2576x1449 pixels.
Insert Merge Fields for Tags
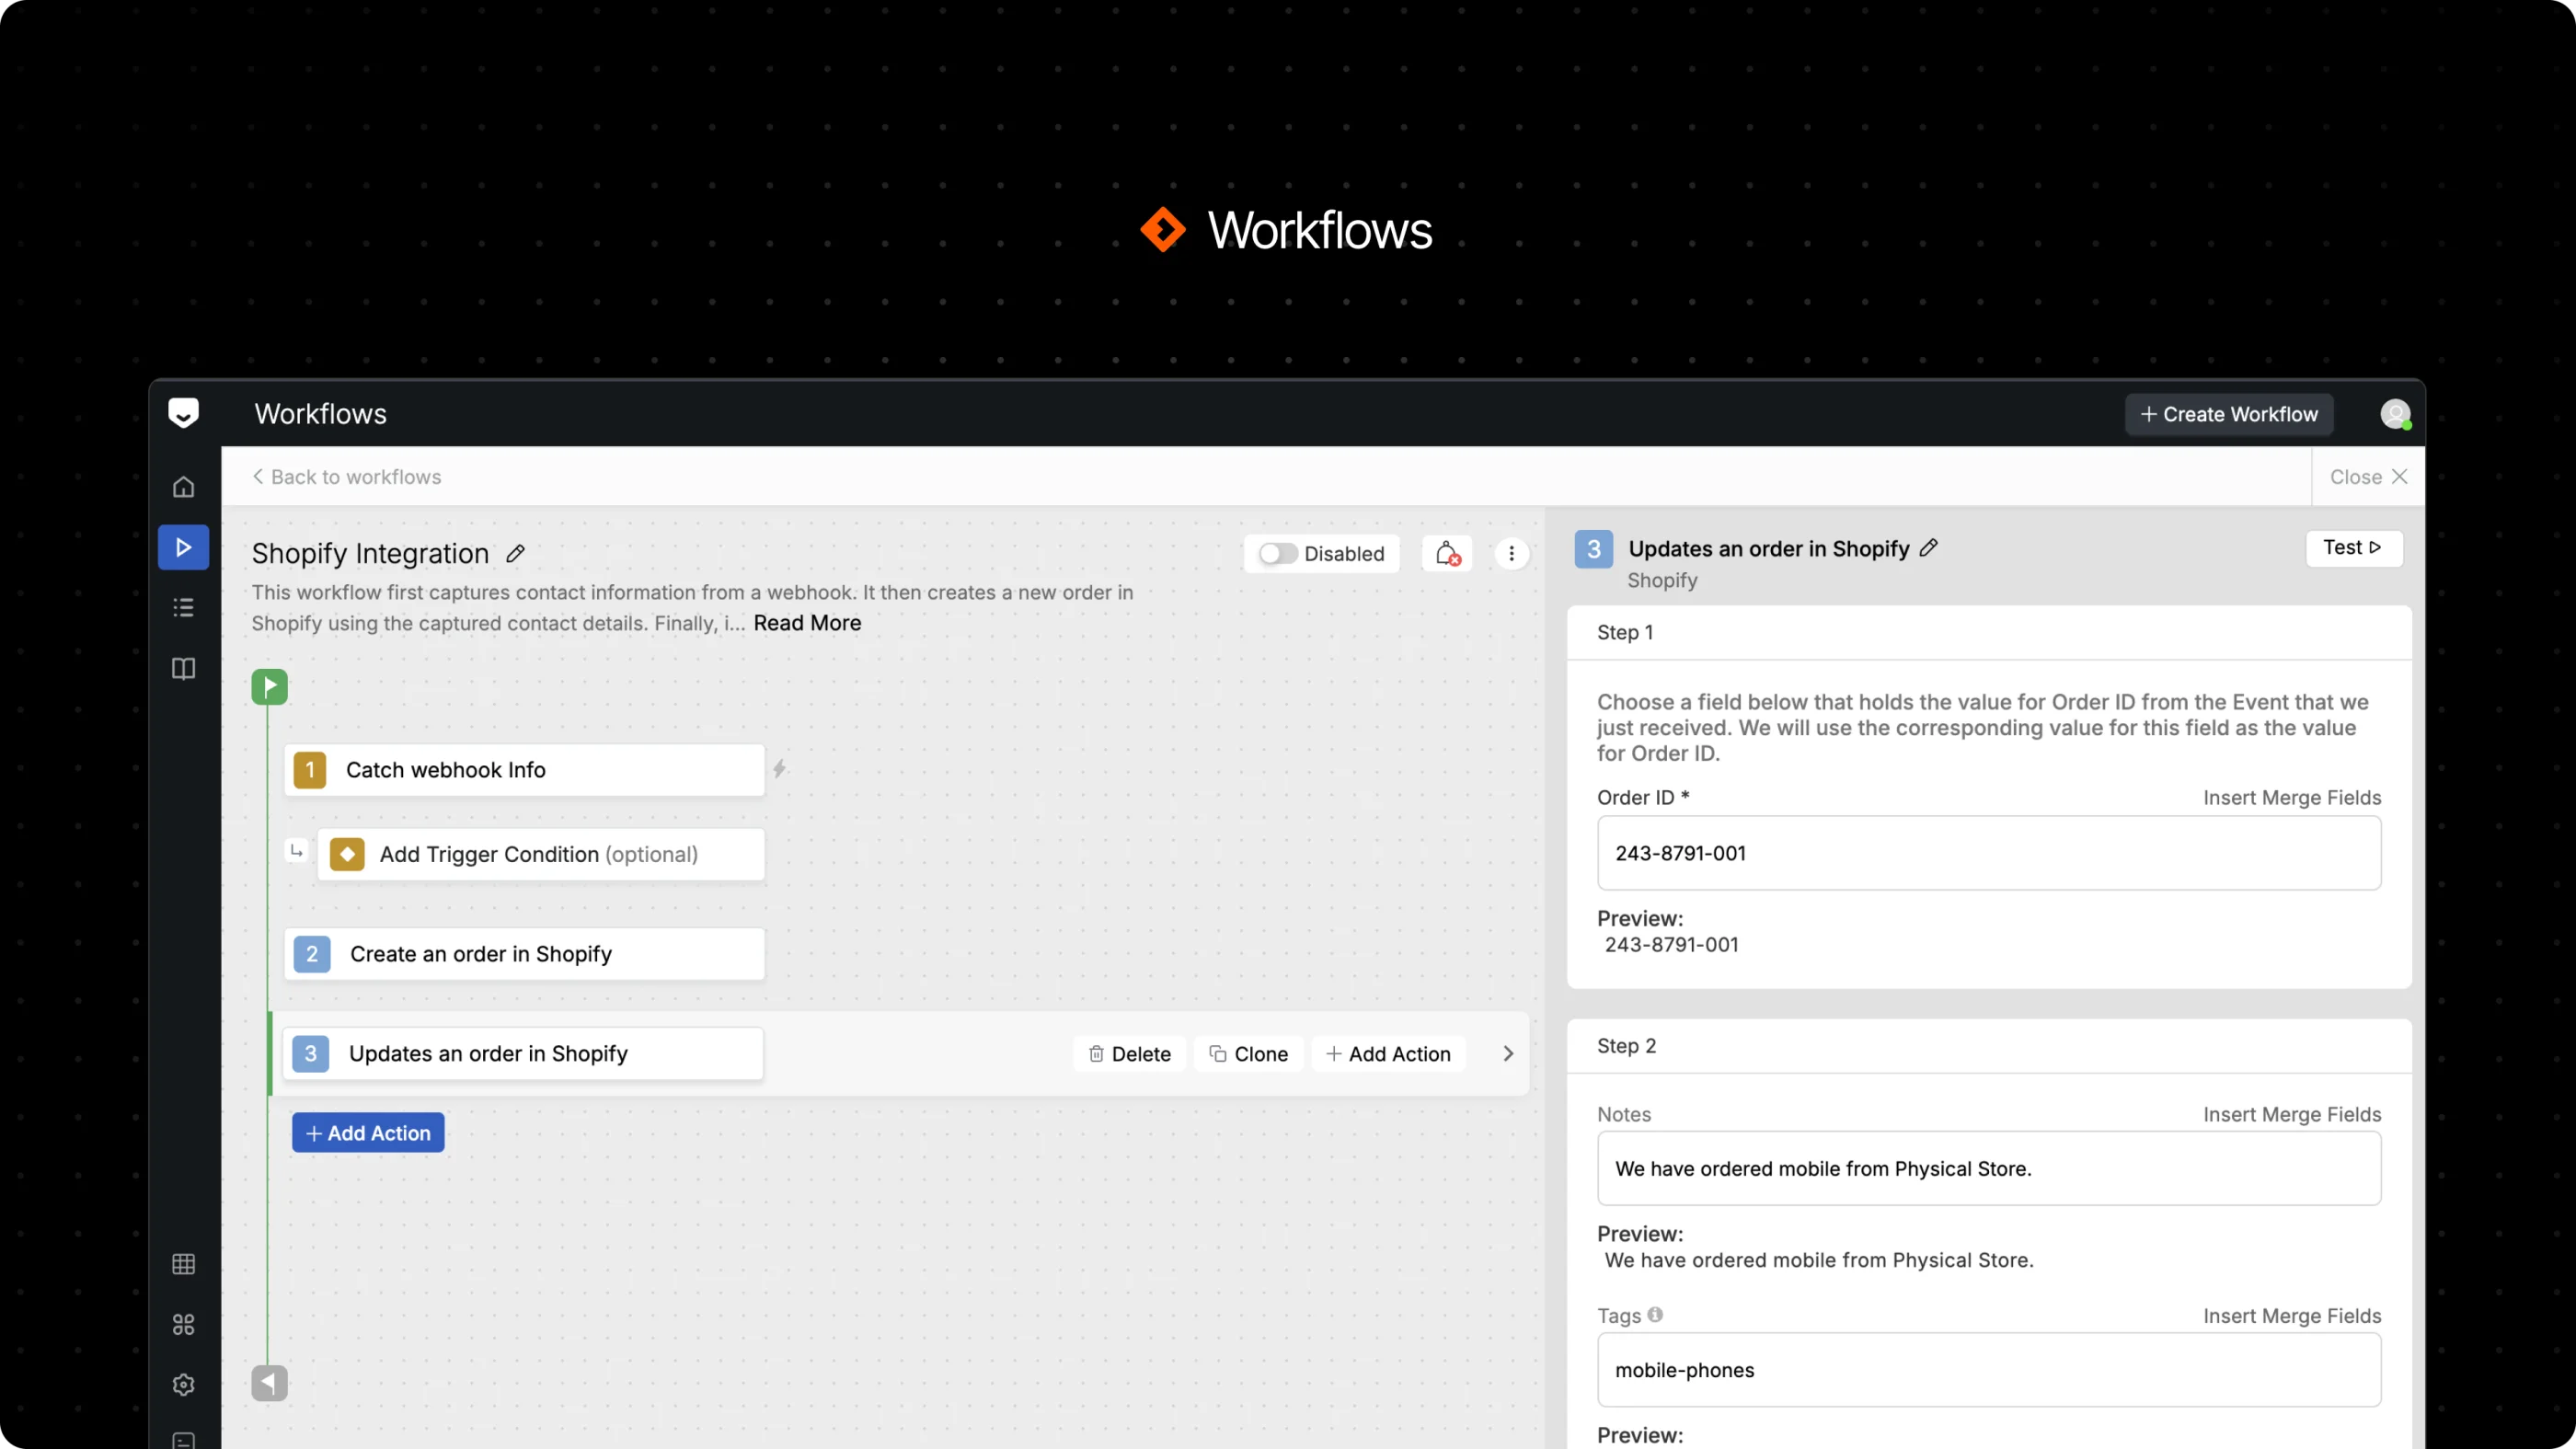click(2292, 1316)
